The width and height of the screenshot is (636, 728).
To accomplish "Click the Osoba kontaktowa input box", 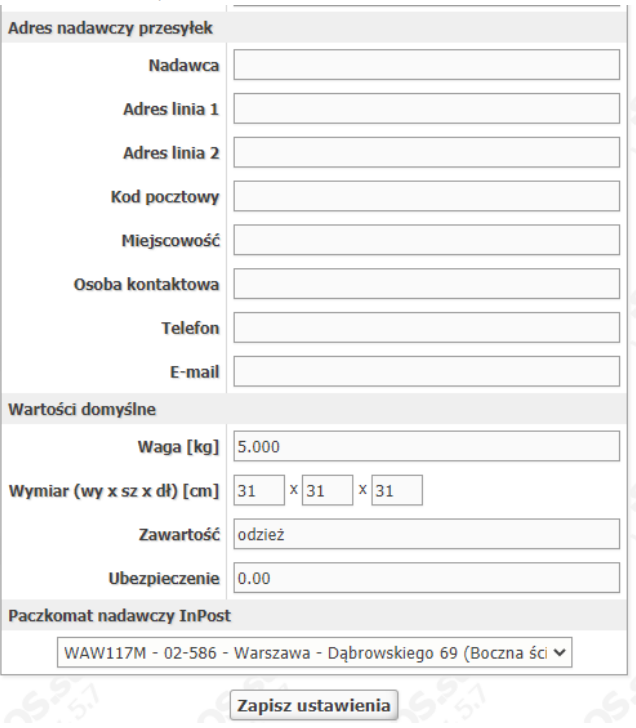I will pos(426,285).
